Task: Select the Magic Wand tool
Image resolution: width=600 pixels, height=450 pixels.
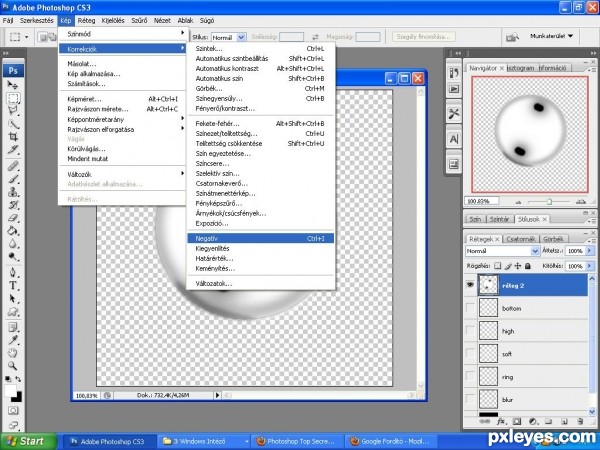Action: tap(13, 124)
